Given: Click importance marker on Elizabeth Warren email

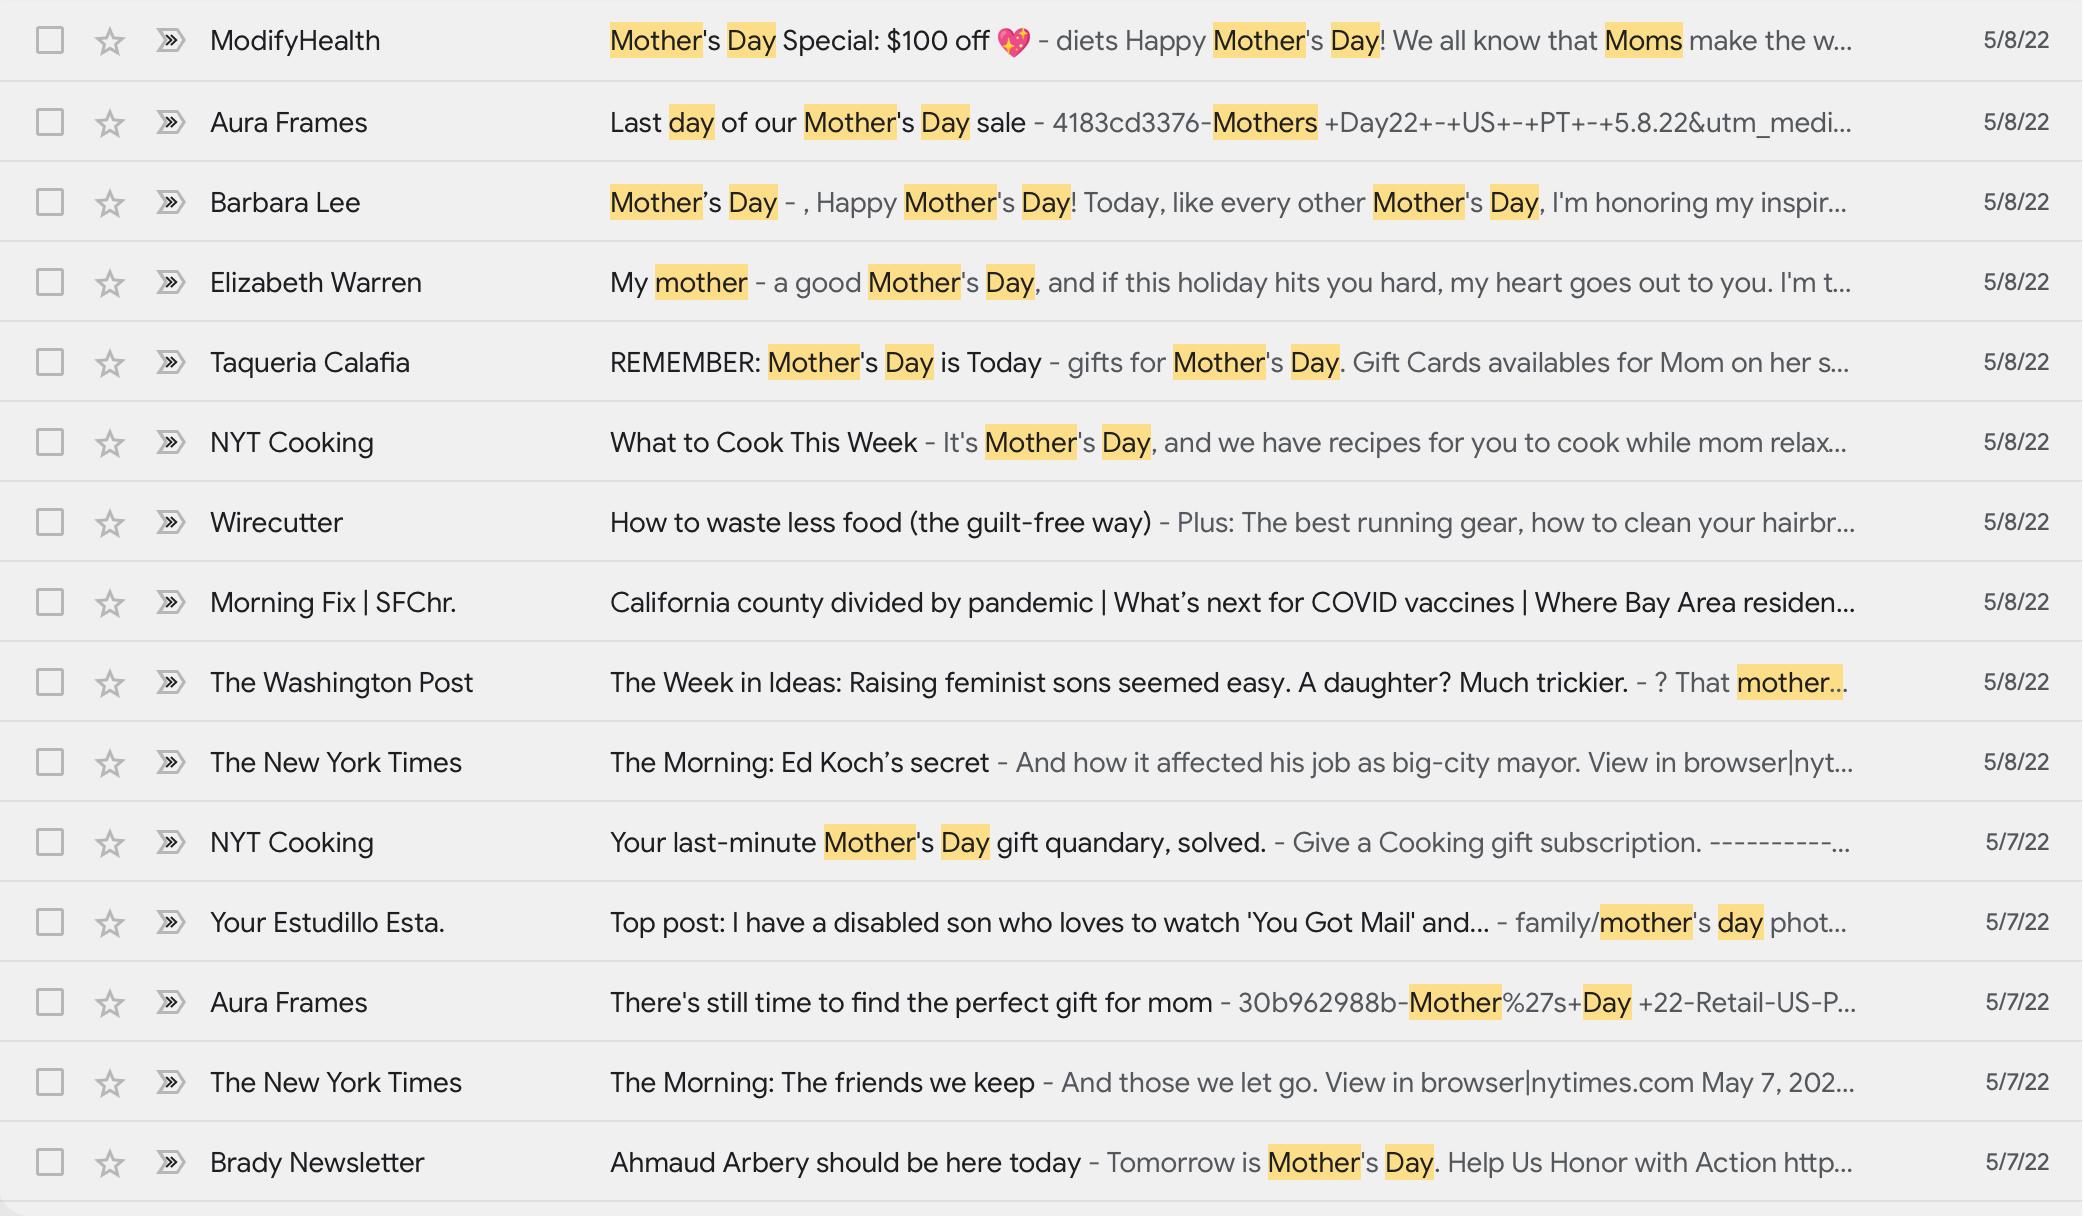Looking at the screenshot, I should (x=171, y=282).
